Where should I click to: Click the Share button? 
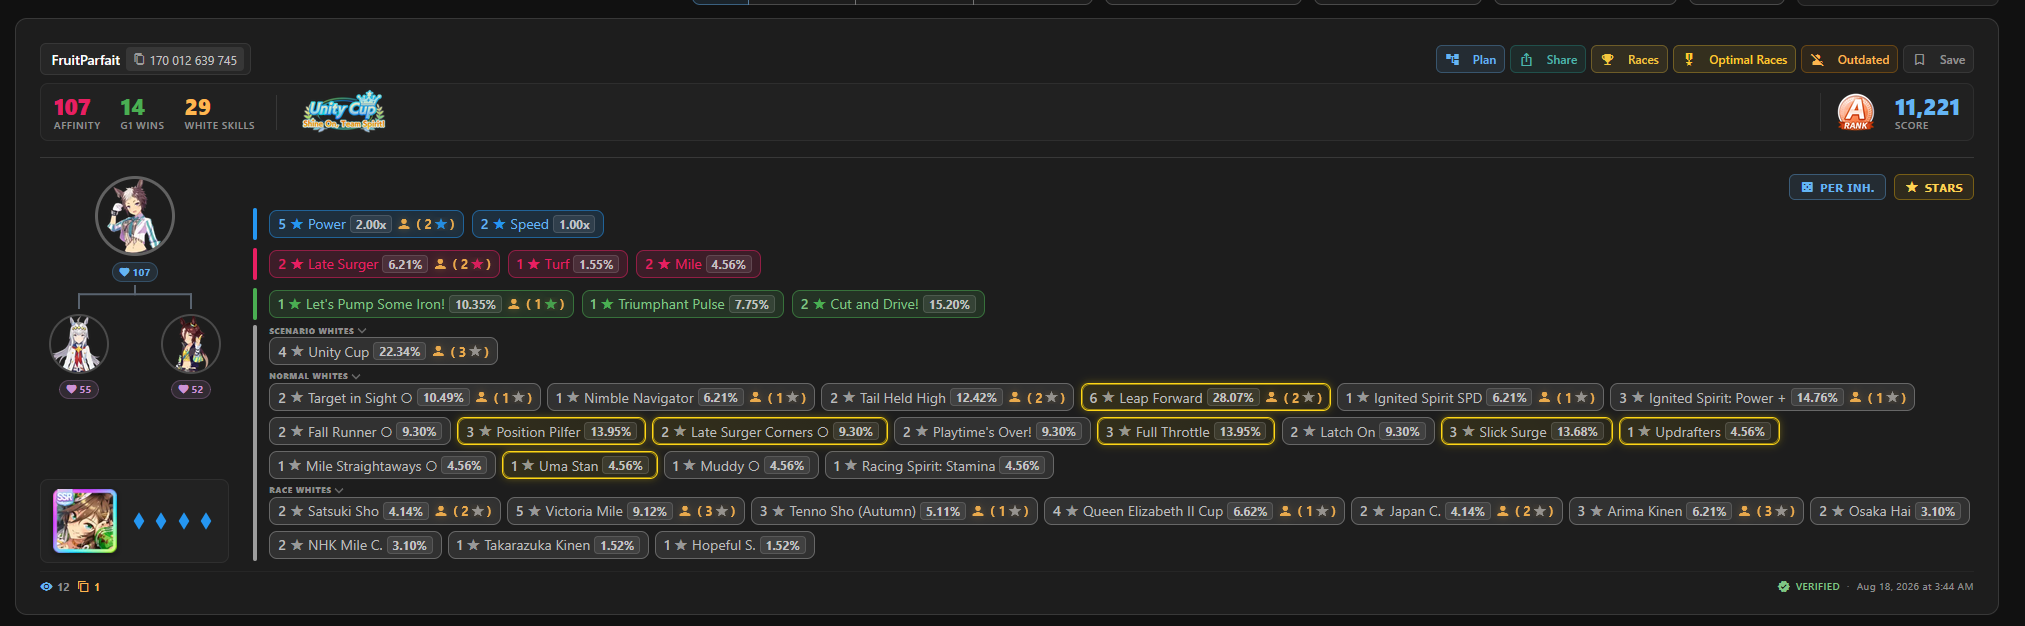point(1547,60)
